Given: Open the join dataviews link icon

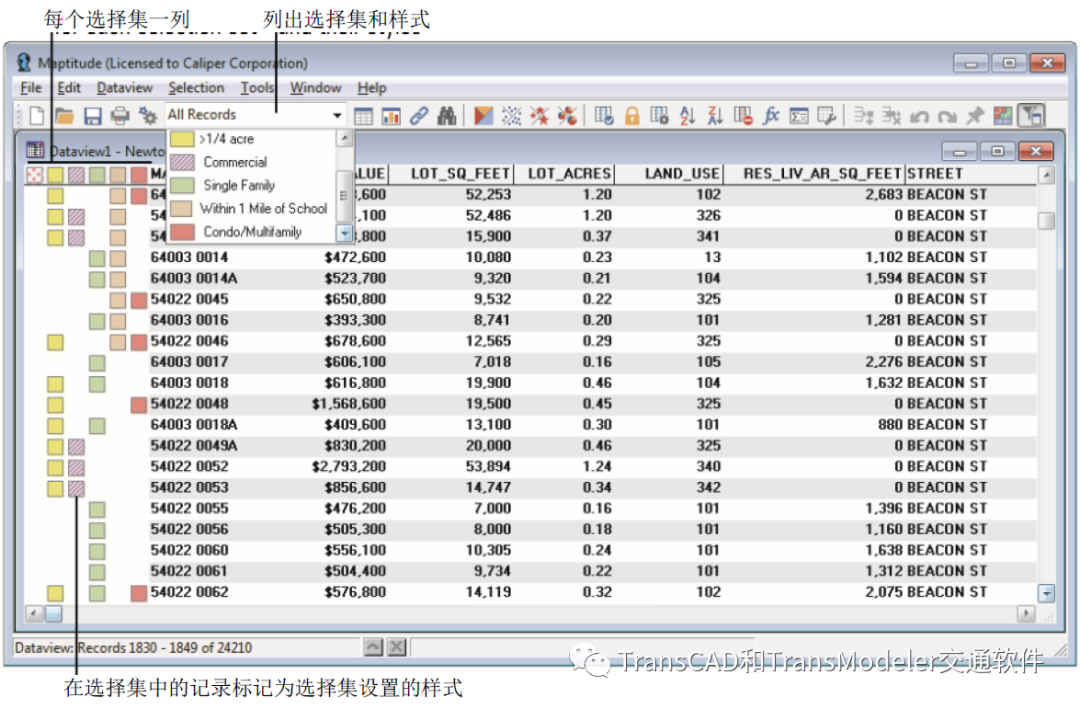Looking at the screenshot, I should (417, 114).
